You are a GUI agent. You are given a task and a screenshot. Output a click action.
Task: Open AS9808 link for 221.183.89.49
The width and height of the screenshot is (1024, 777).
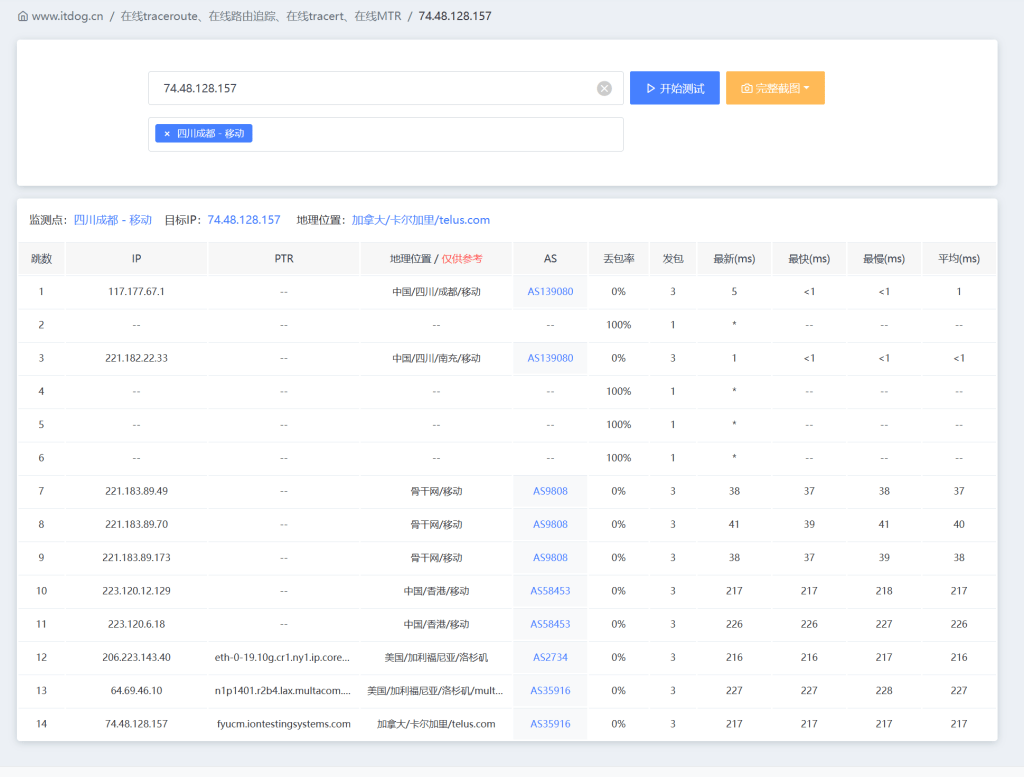[x=551, y=491]
